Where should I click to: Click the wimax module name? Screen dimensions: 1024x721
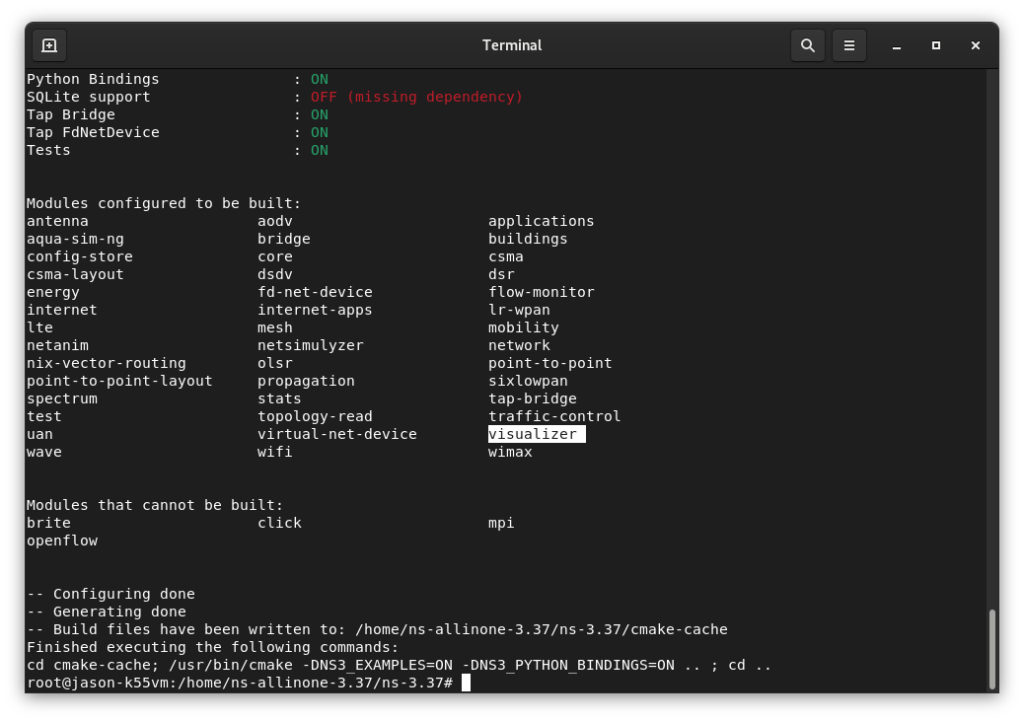[x=511, y=451]
